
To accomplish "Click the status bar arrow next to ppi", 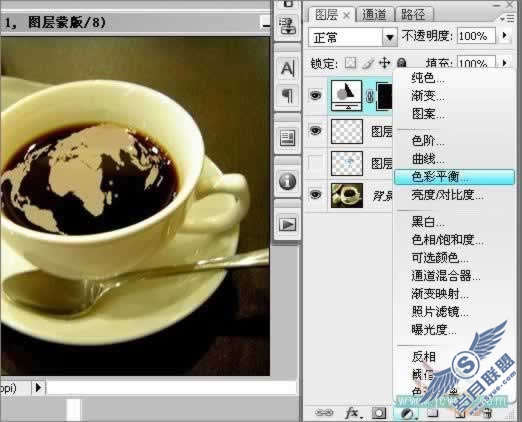I will click(38, 388).
